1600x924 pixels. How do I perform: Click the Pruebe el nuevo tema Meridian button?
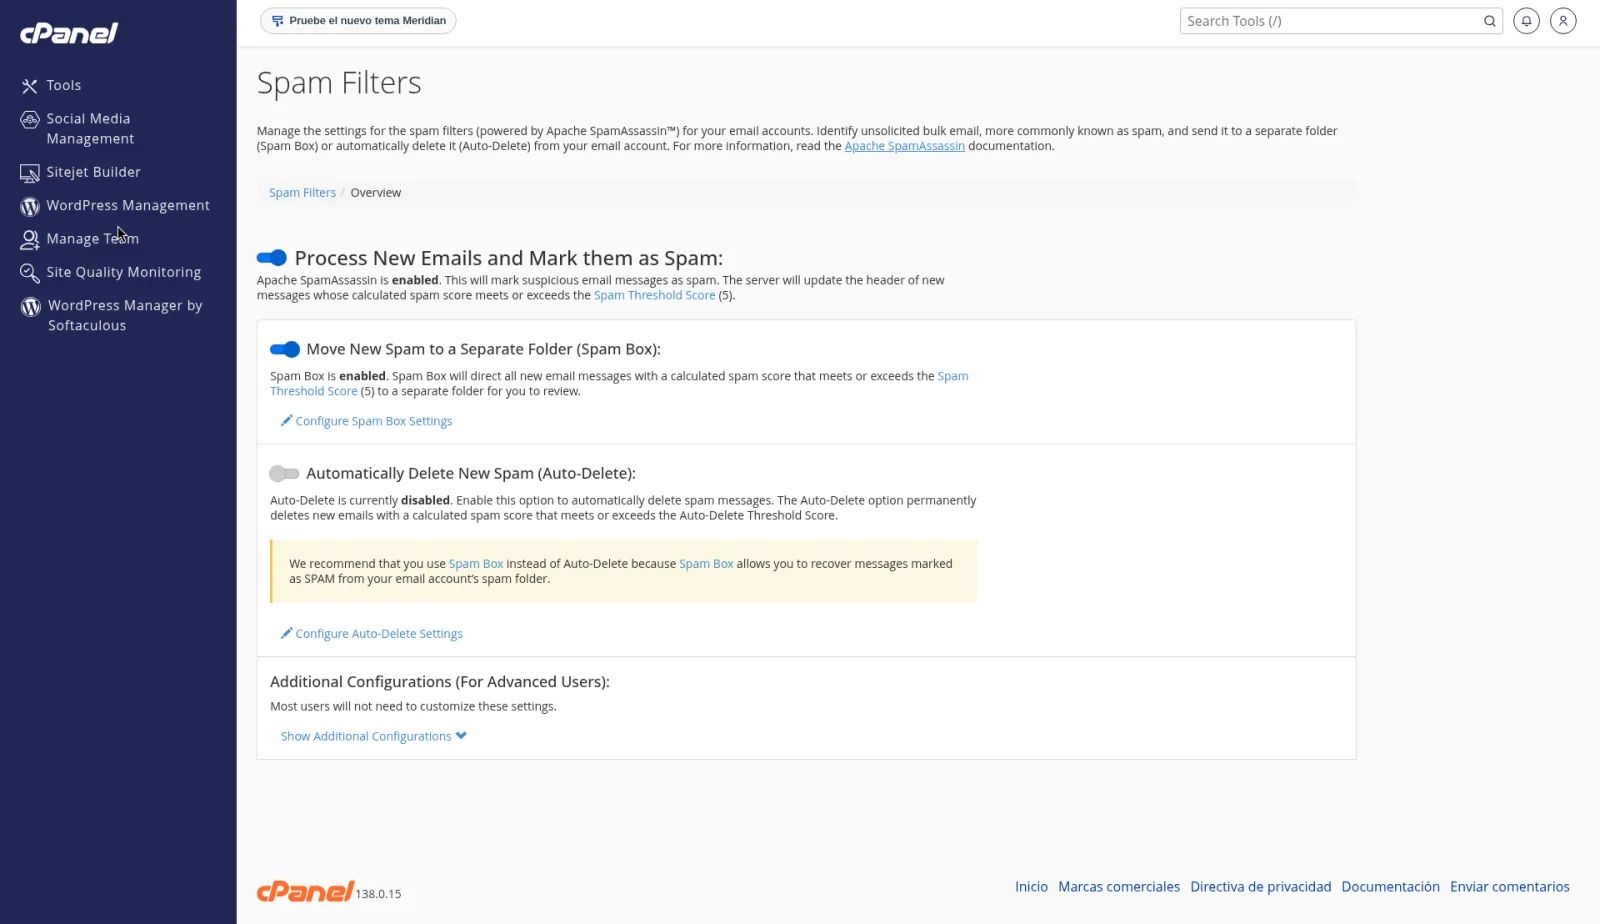tap(358, 20)
